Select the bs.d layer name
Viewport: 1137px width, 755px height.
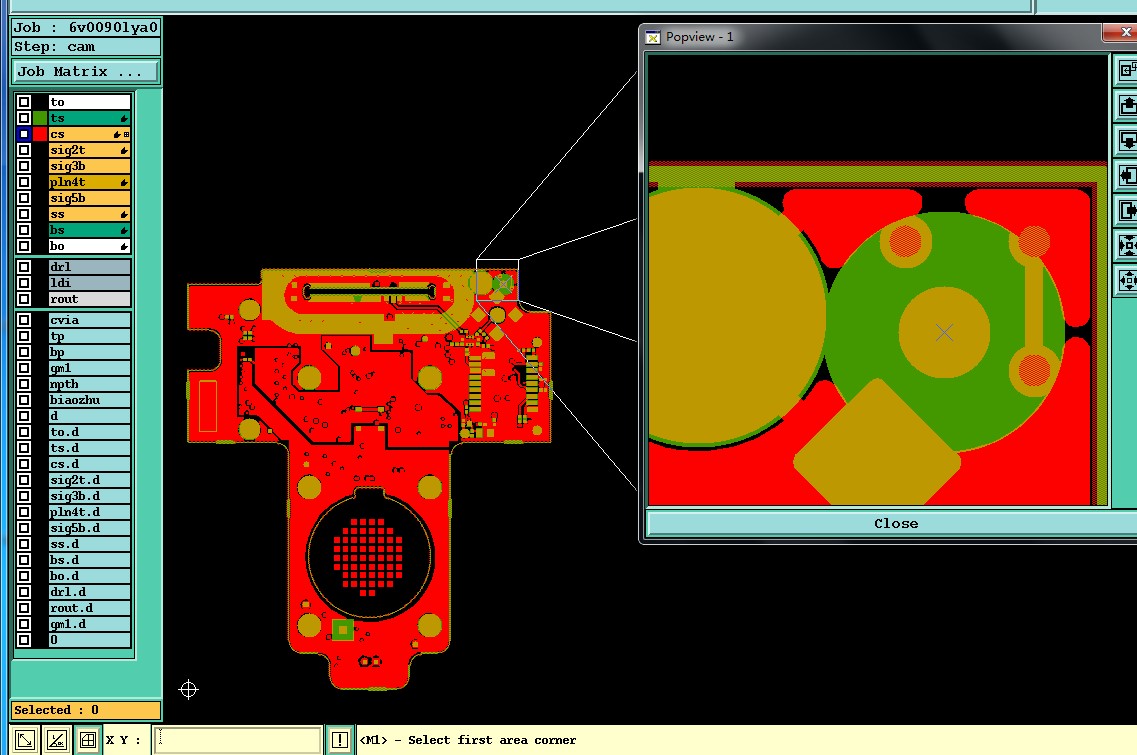pos(90,559)
